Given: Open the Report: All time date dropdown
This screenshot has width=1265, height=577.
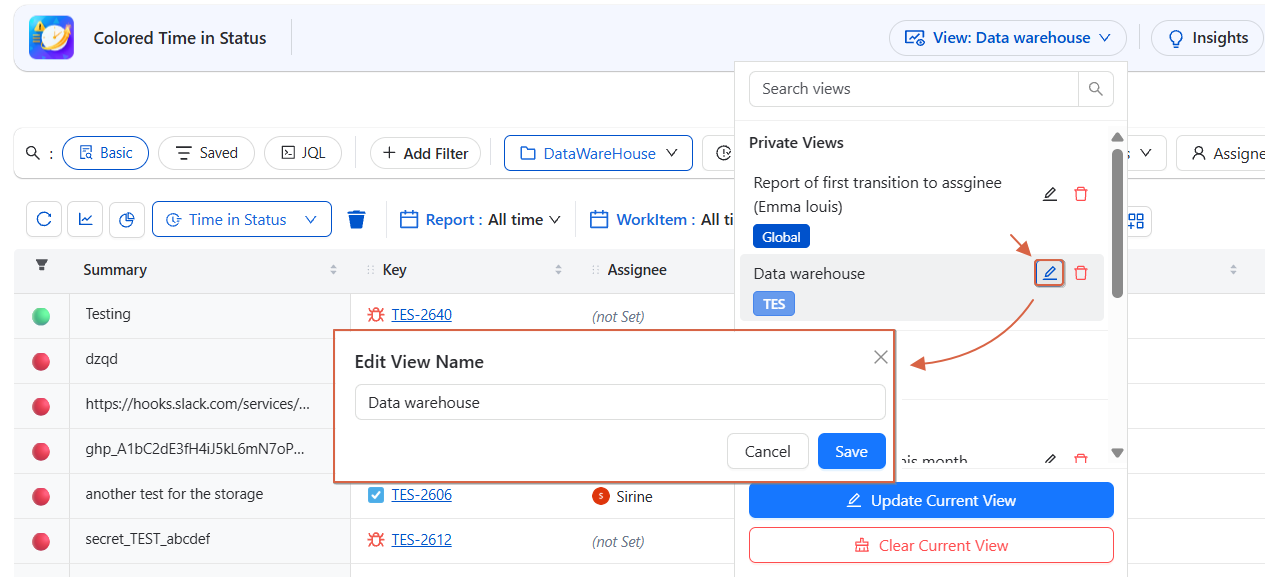Looking at the screenshot, I should click(480, 219).
